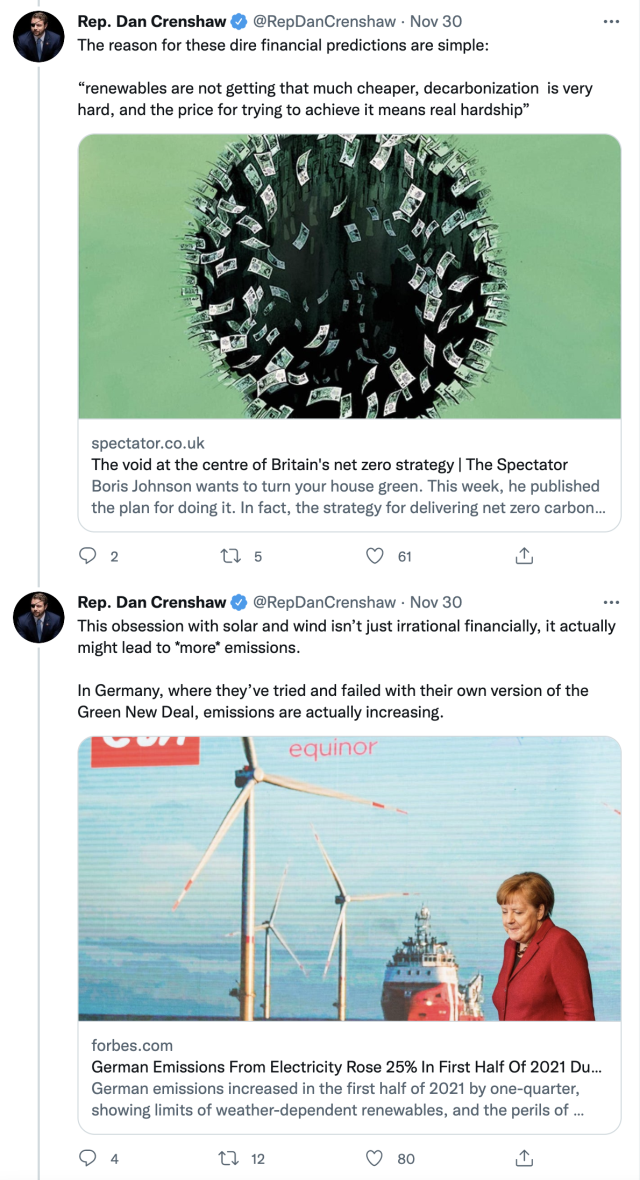Click the money void article image

pos(349,276)
